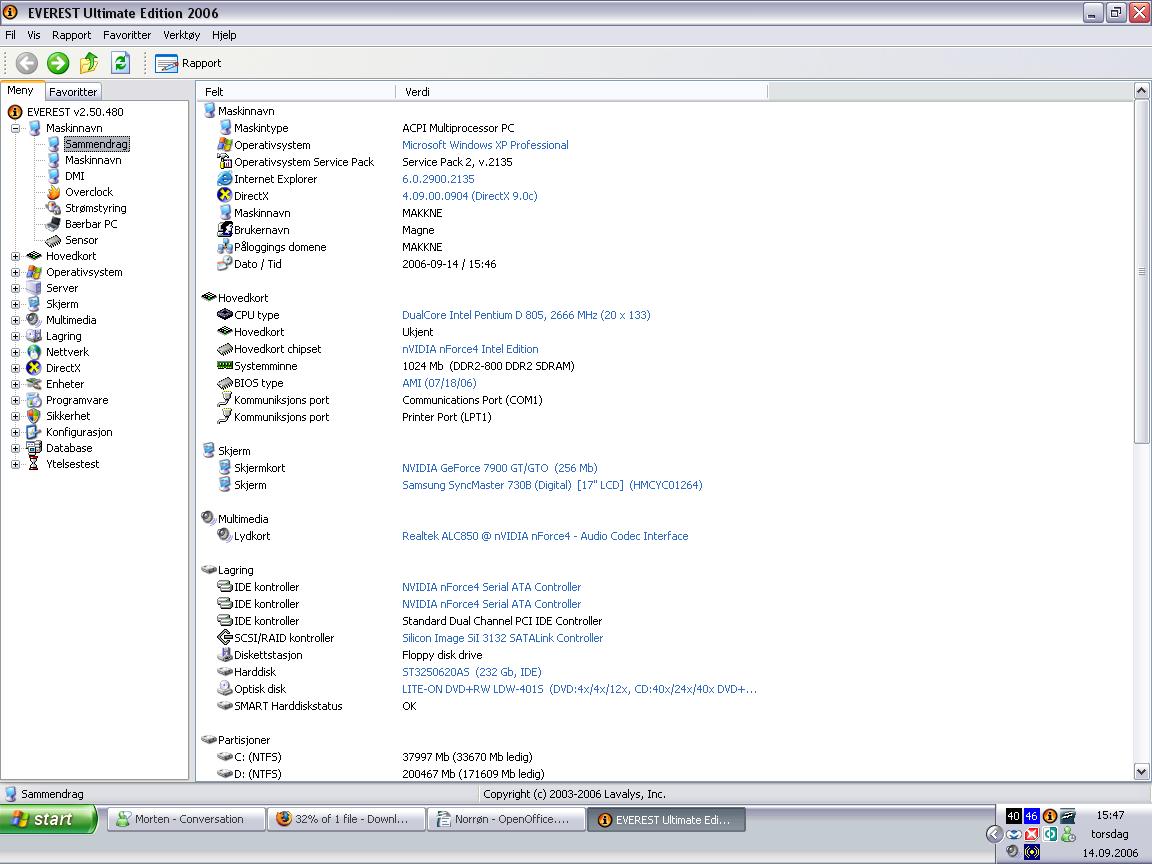Click the Programvare icon in tree

34,400
